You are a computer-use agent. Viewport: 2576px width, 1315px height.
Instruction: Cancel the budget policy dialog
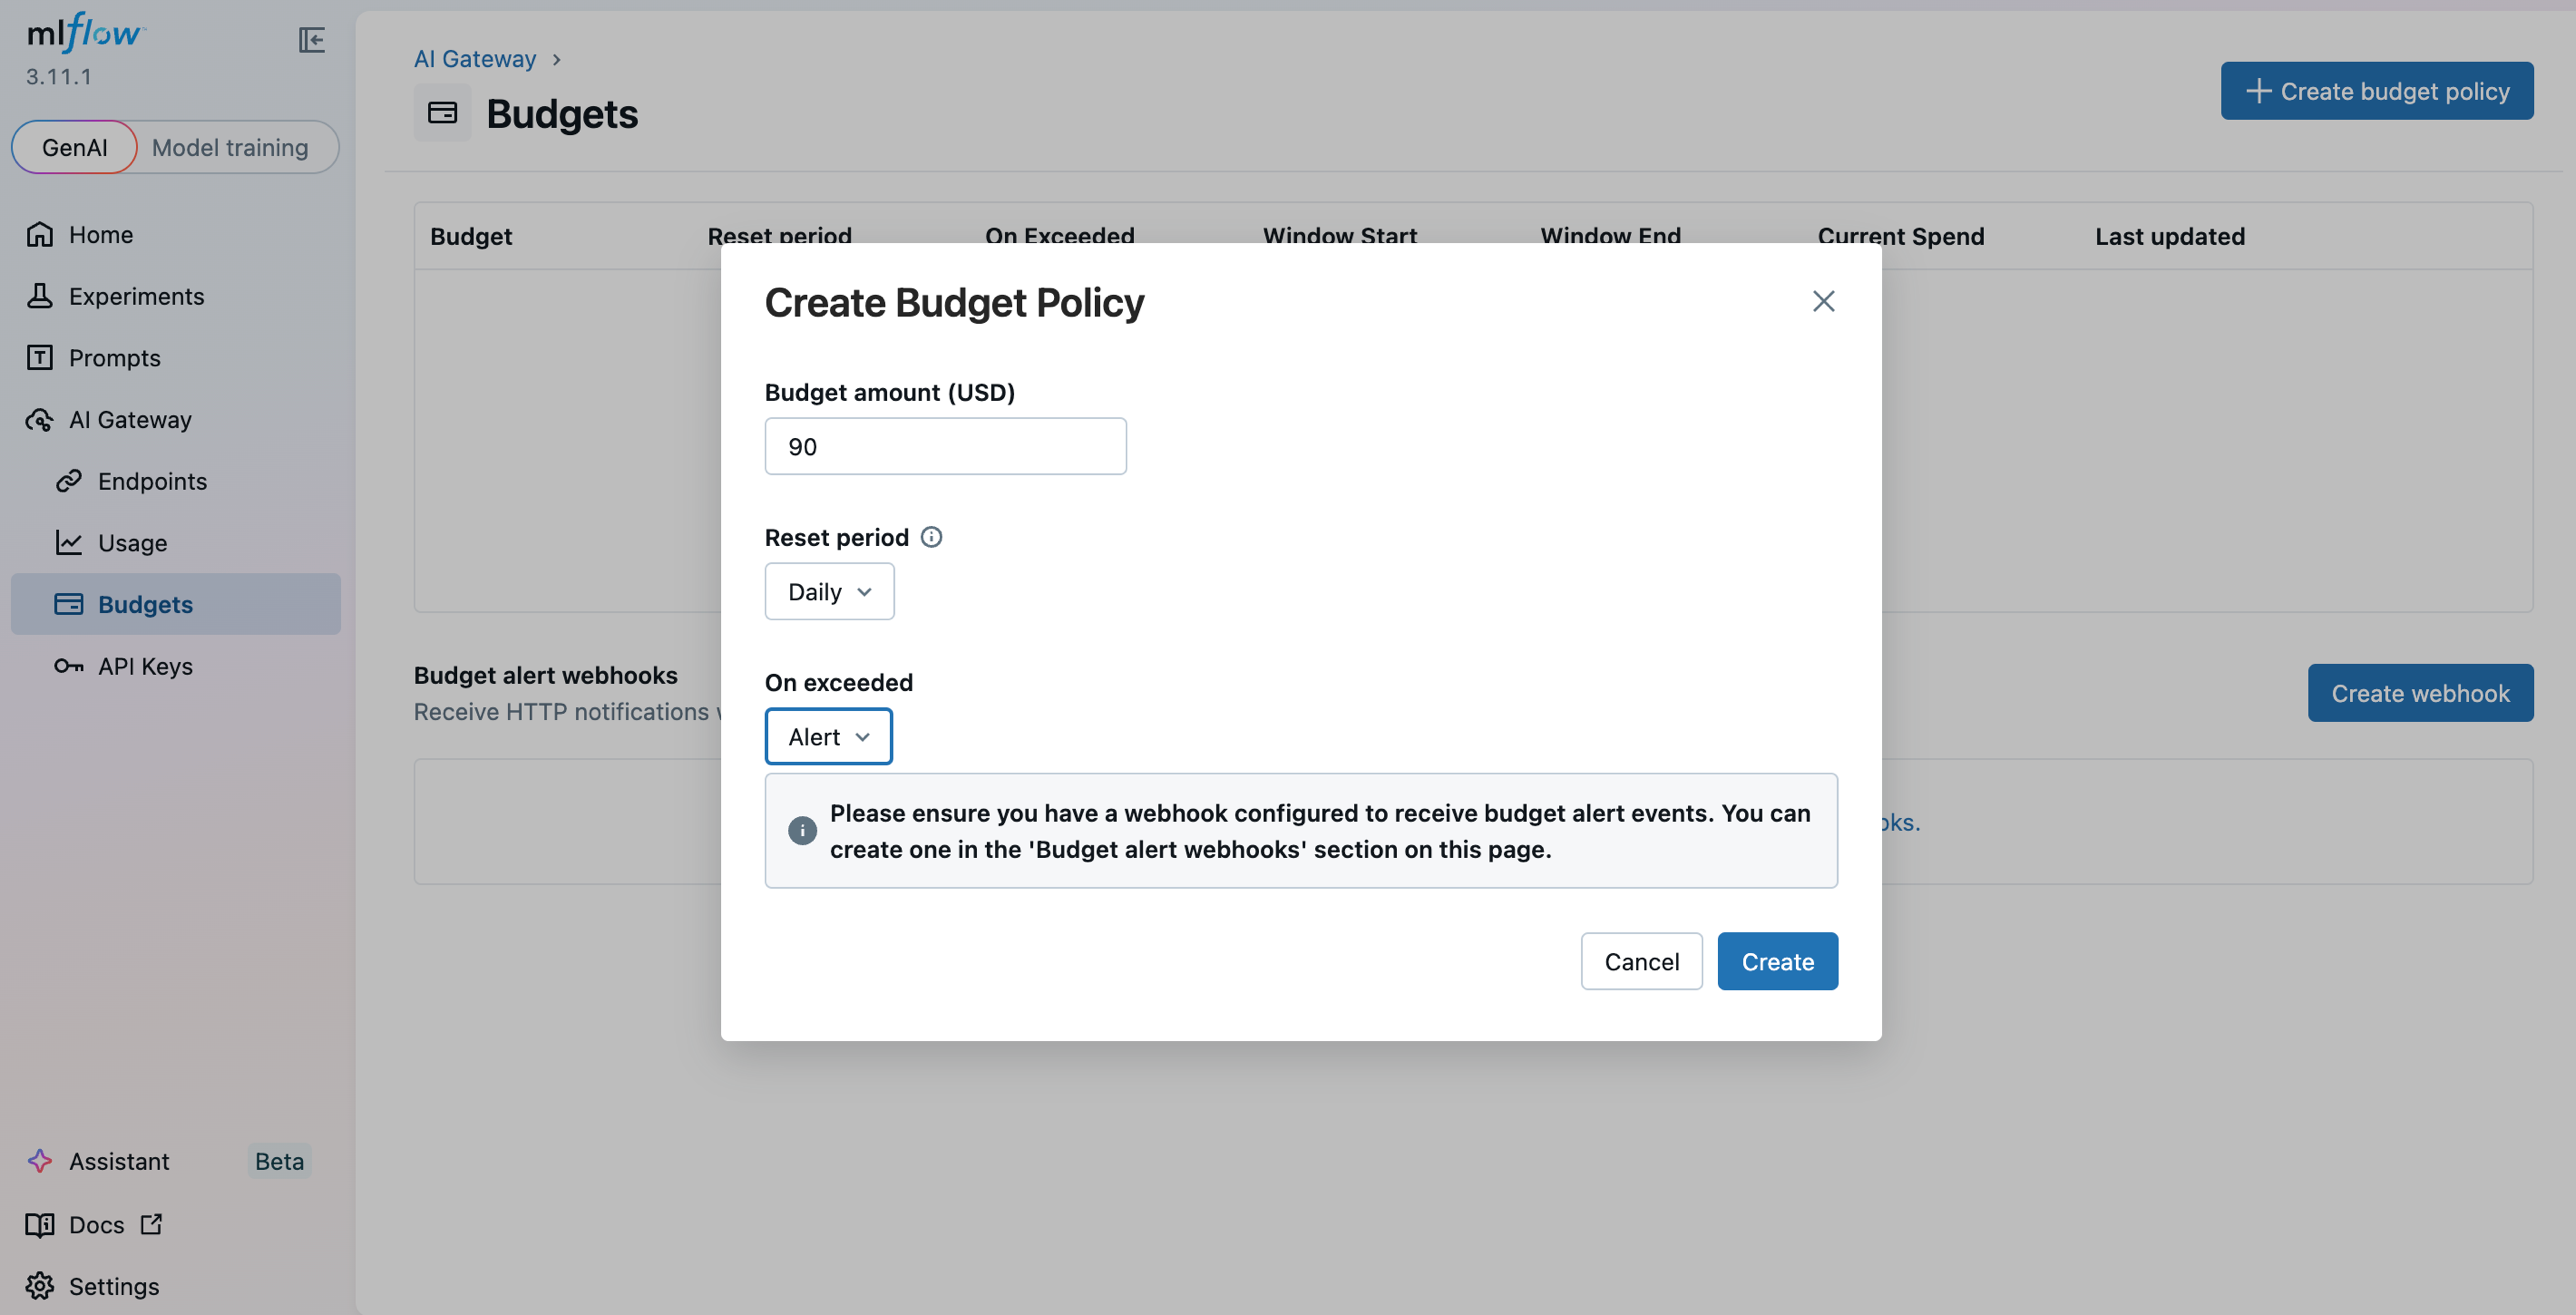click(x=1641, y=961)
